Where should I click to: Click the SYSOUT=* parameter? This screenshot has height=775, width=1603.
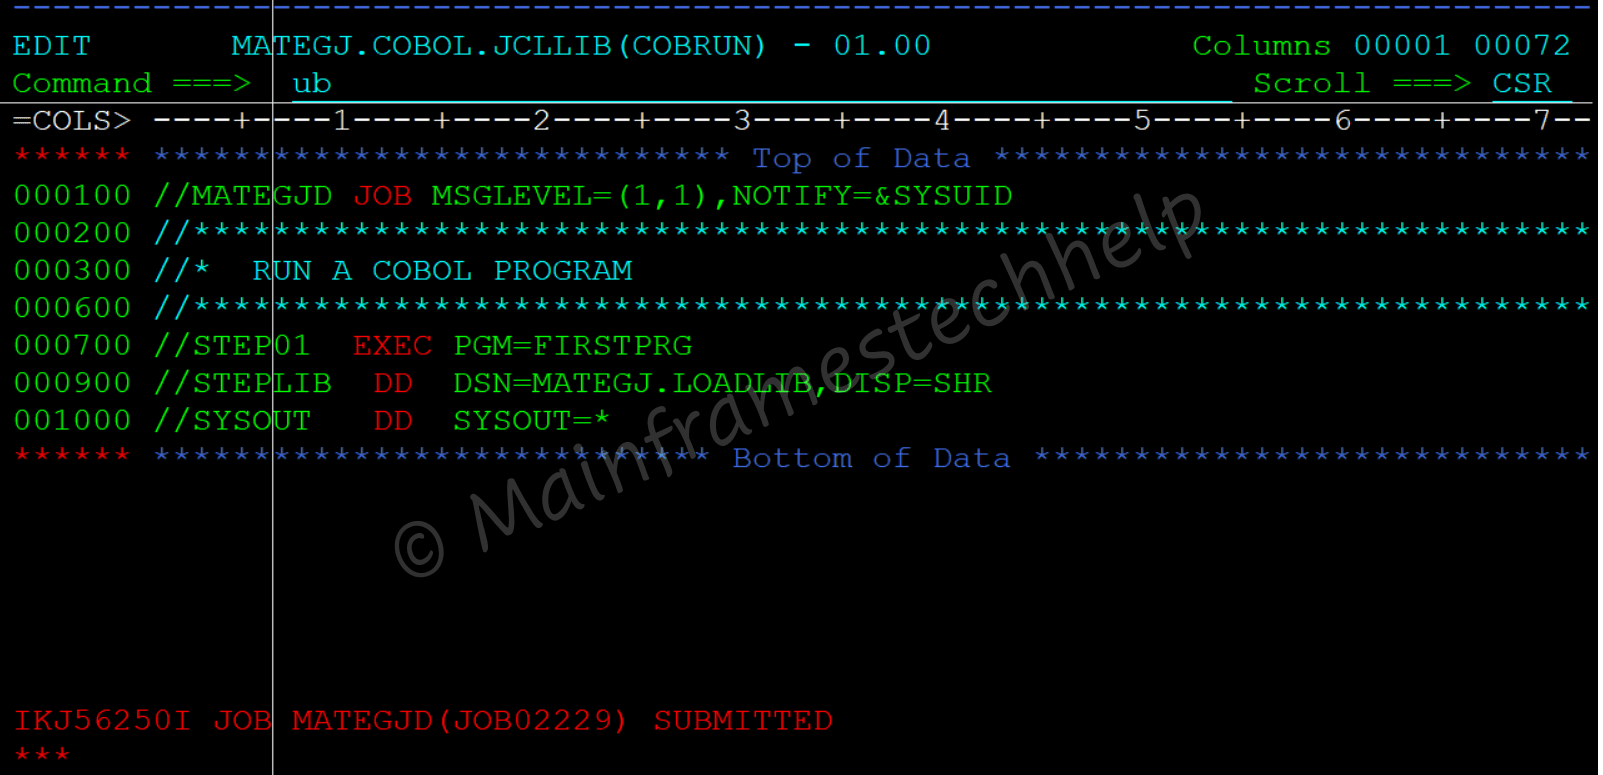click(531, 421)
